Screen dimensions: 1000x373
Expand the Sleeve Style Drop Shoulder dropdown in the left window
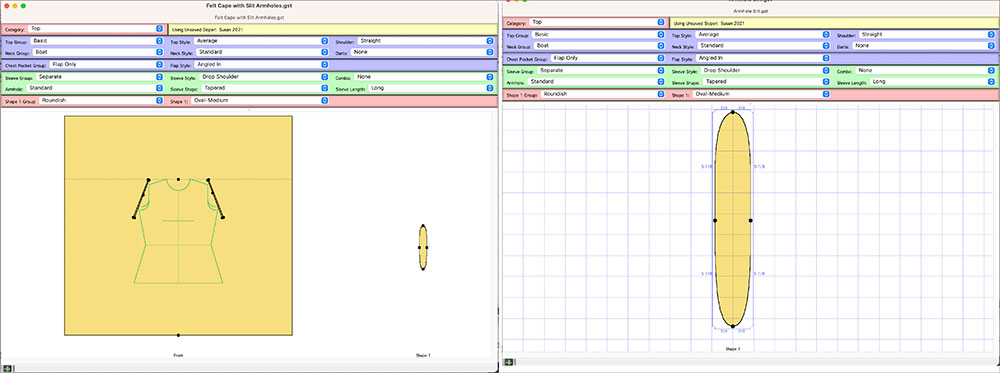pos(262,77)
